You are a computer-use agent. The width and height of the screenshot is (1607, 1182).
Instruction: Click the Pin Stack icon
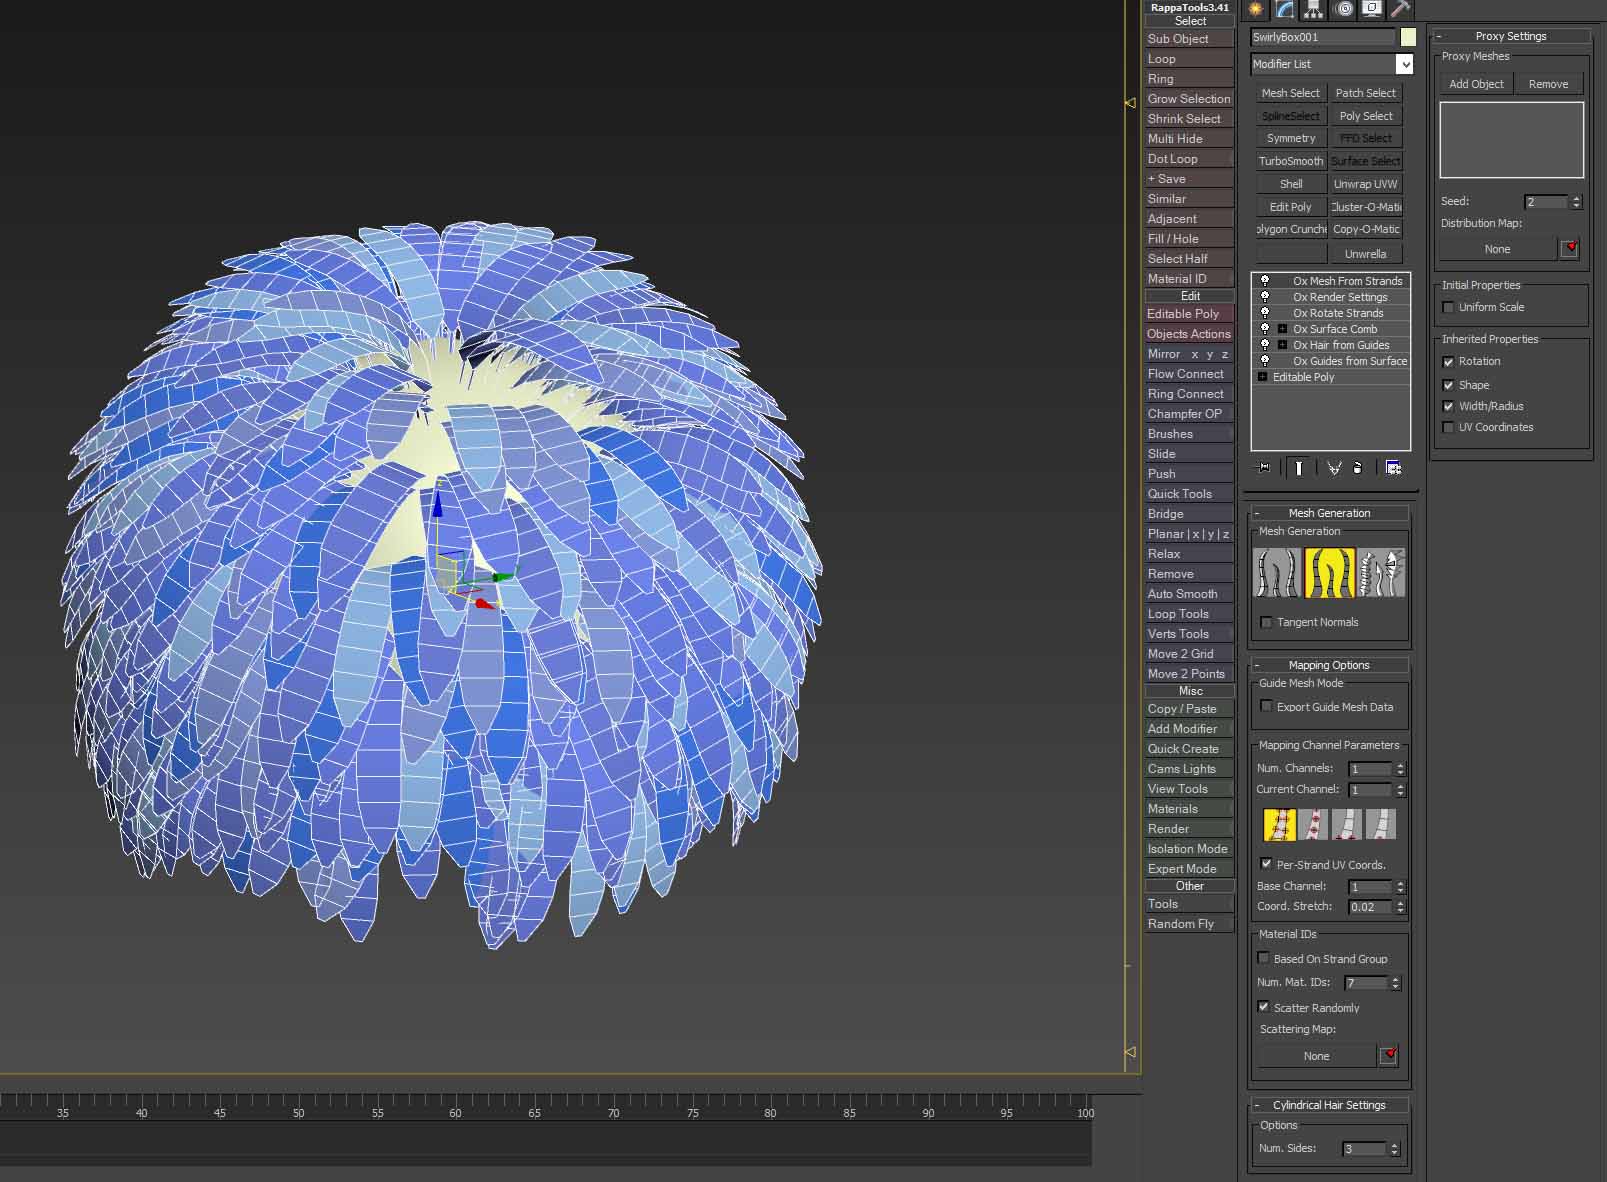coord(1264,468)
